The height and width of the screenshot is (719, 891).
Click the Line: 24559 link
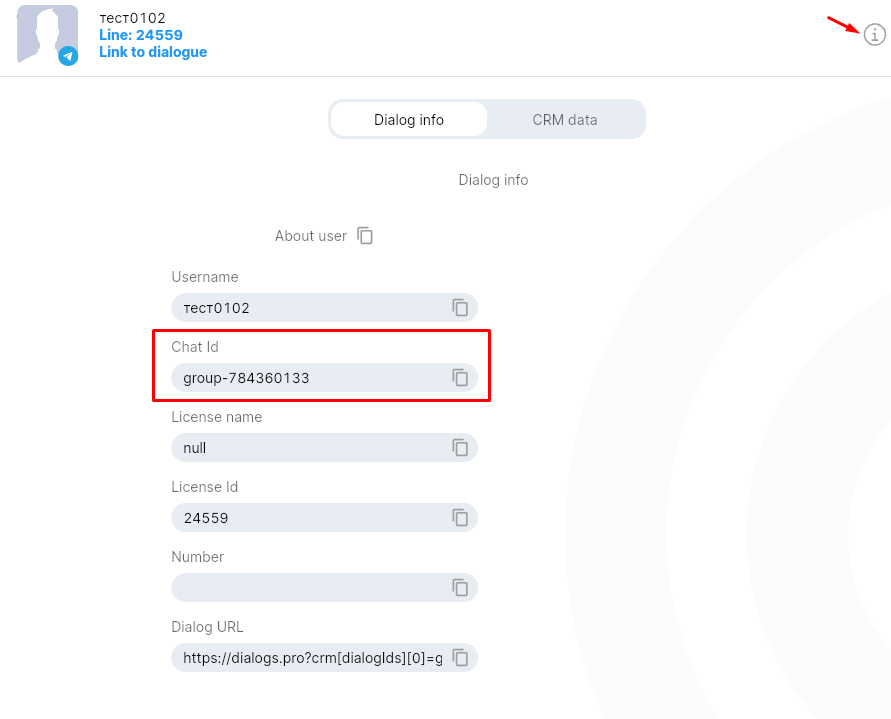pyautogui.click(x=141, y=35)
